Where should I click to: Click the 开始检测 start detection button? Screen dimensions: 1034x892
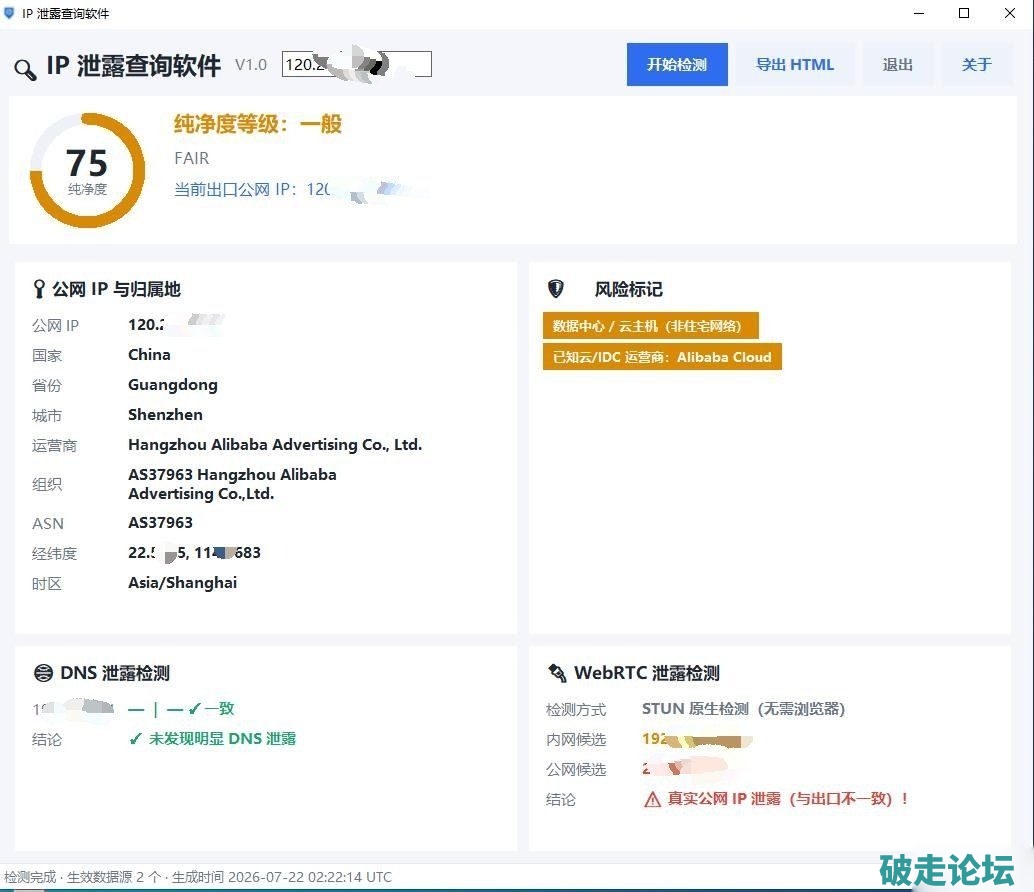click(677, 65)
